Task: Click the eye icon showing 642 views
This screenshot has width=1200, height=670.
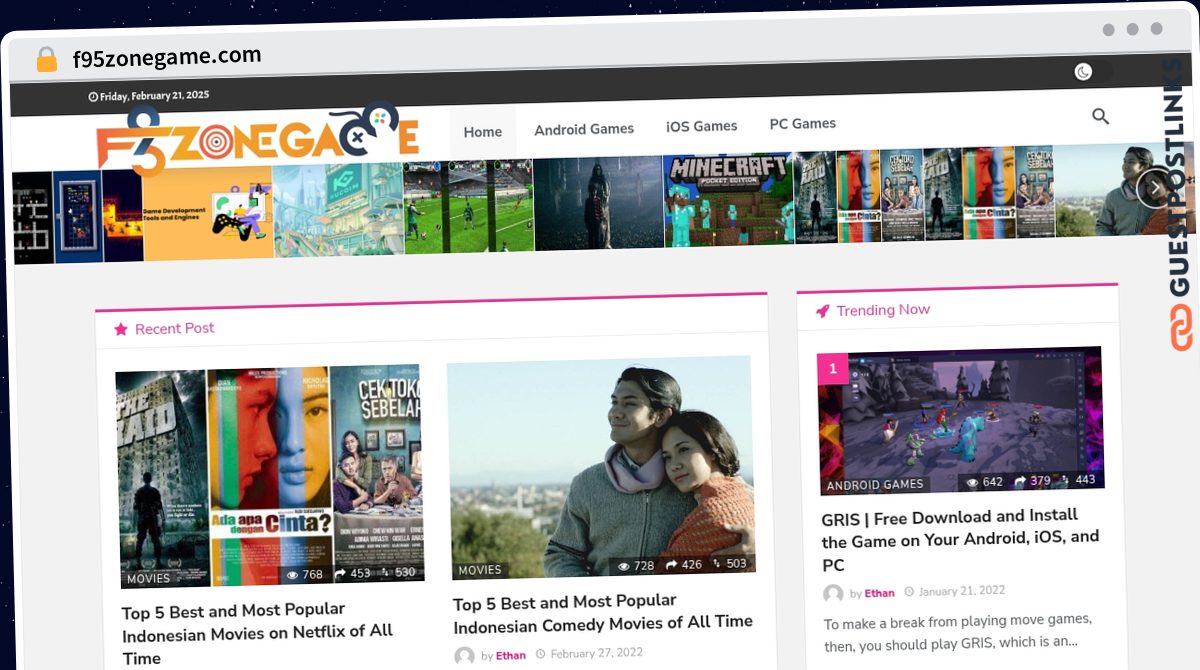Action: (972, 482)
